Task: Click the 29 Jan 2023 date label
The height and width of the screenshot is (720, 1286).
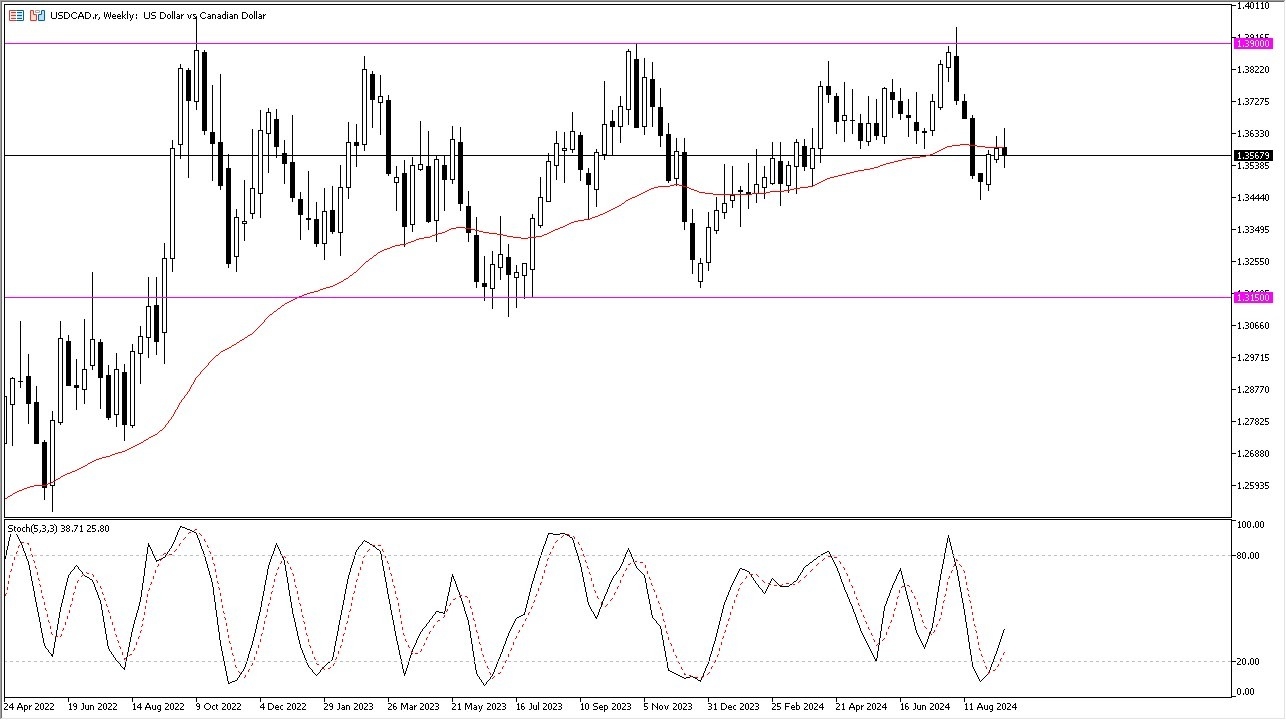Action: pos(349,706)
